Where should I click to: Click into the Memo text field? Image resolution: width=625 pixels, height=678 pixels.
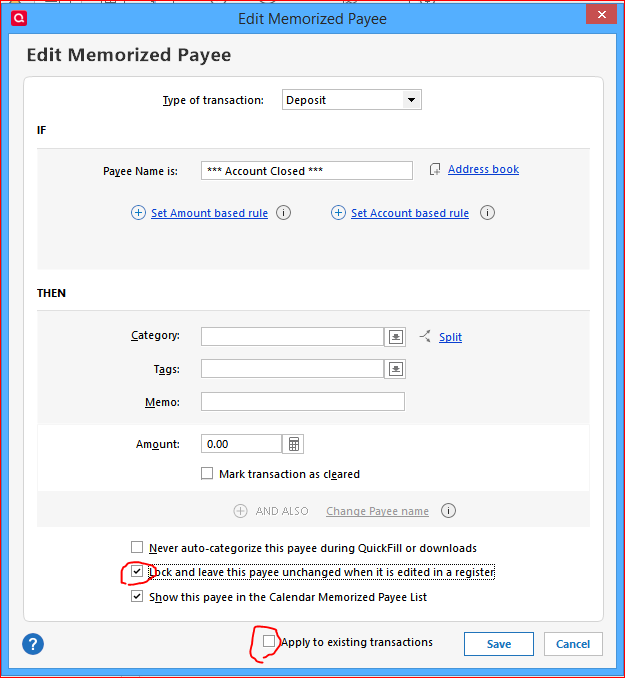pyautogui.click(x=303, y=402)
